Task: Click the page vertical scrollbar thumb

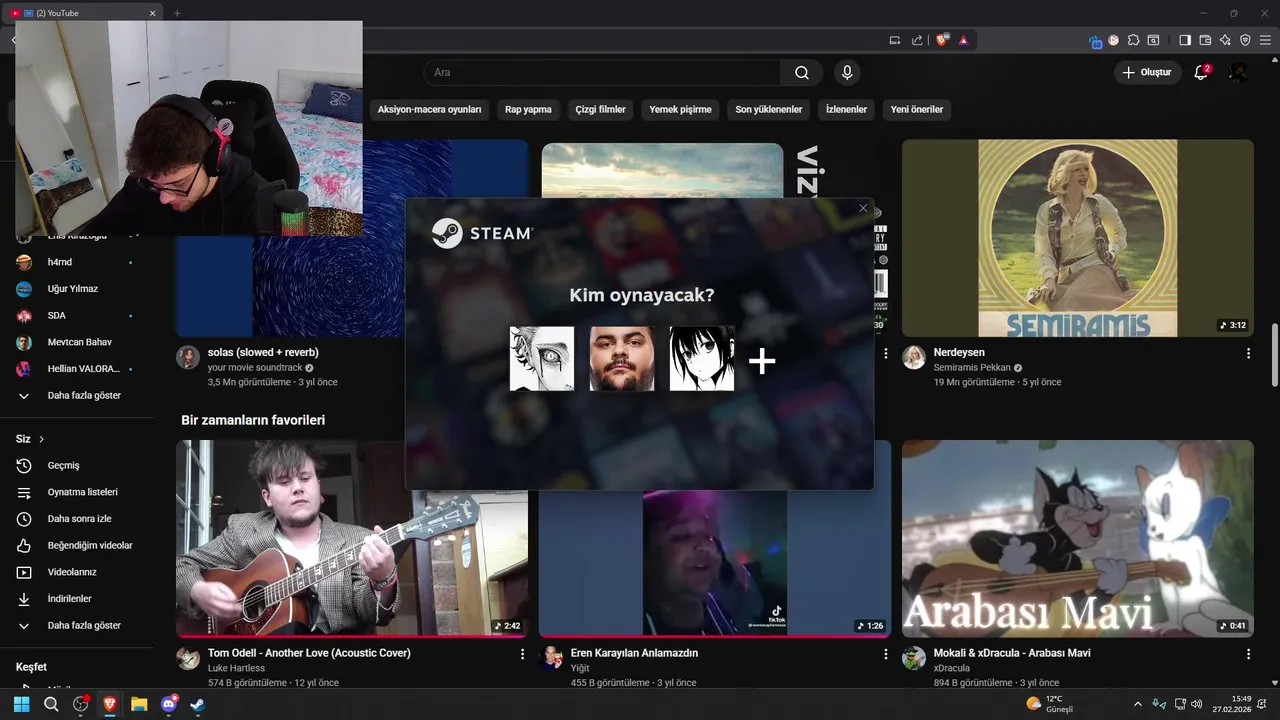Action: (x=1274, y=355)
